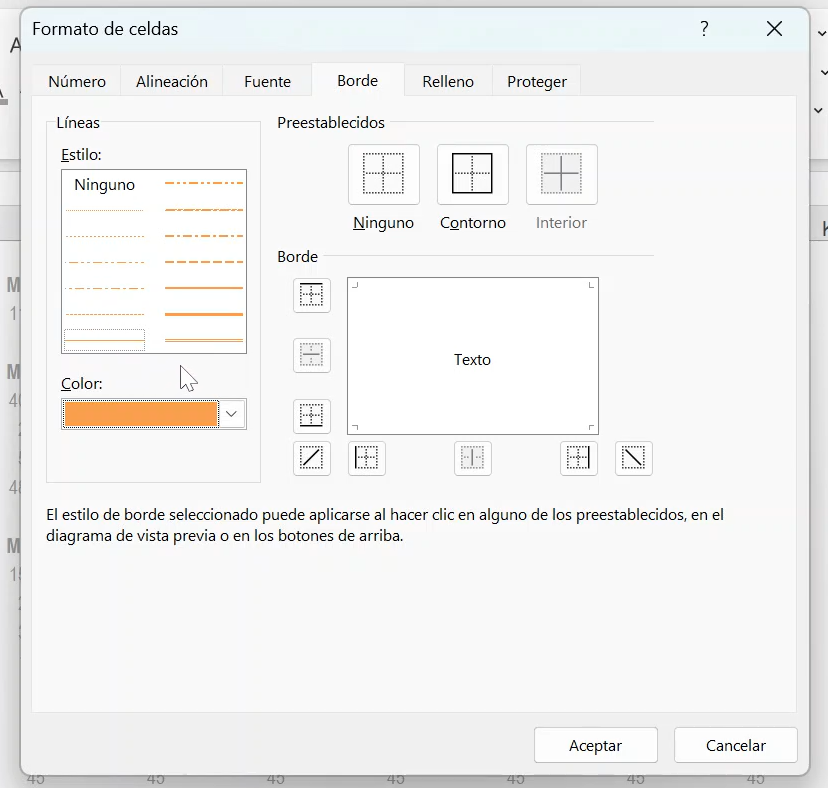Apply the left border icon
This screenshot has width=828, height=788.
coord(366,458)
